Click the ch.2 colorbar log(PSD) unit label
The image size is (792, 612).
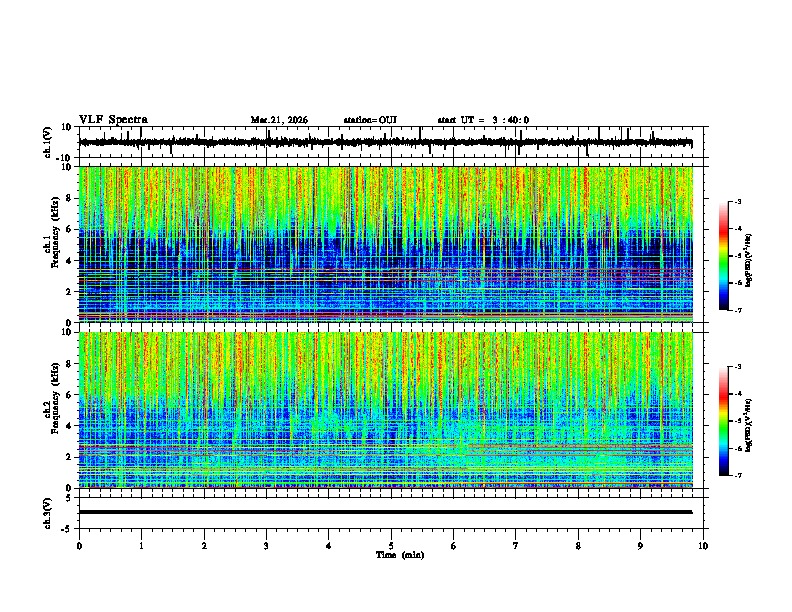click(748, 426)
